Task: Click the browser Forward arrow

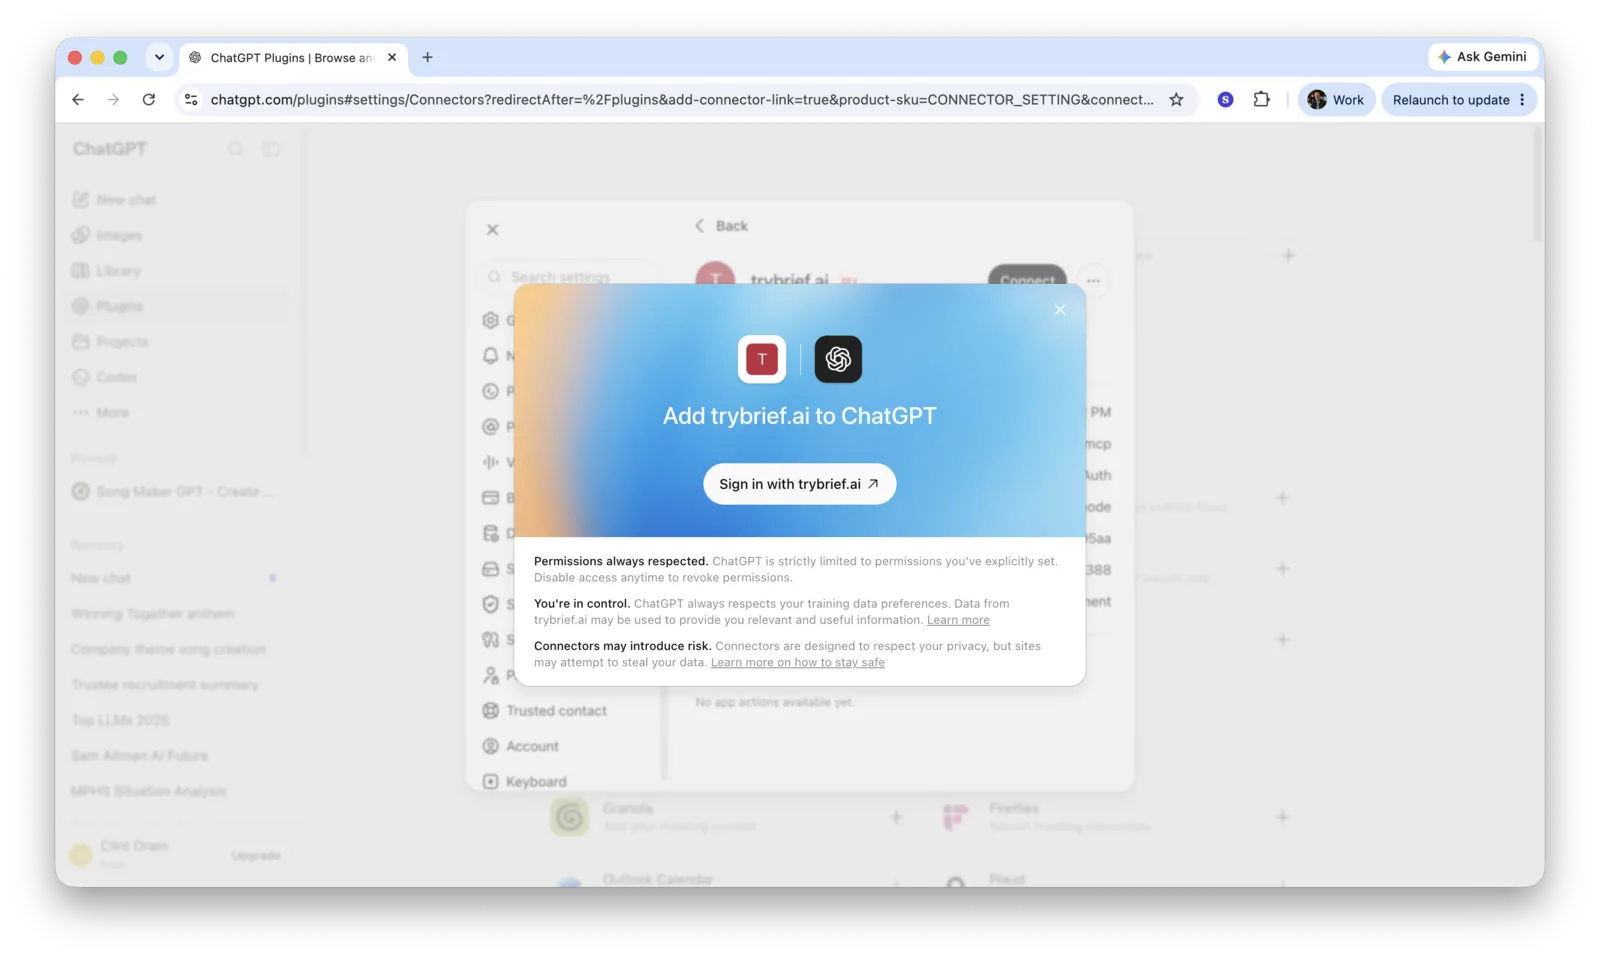Action: point(113,100)
